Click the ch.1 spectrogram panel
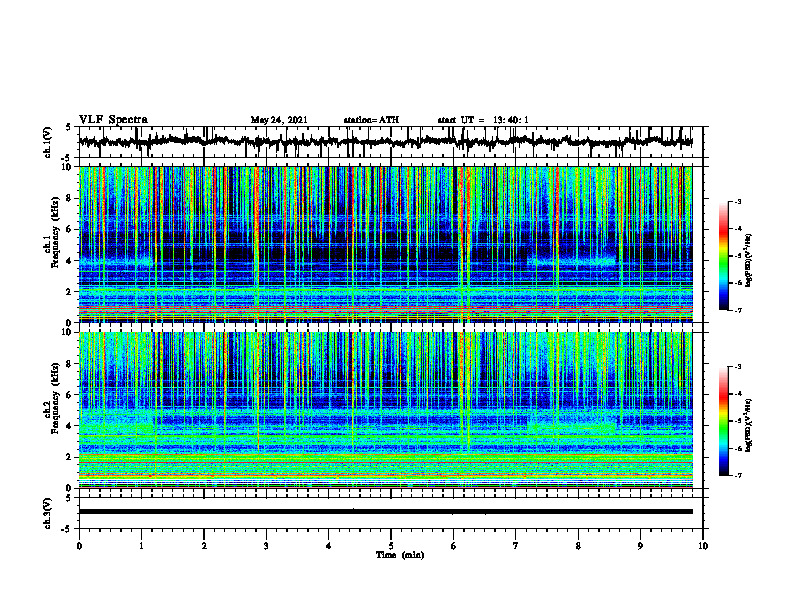Viewport: 792px width, 612px height. point(385,244)
